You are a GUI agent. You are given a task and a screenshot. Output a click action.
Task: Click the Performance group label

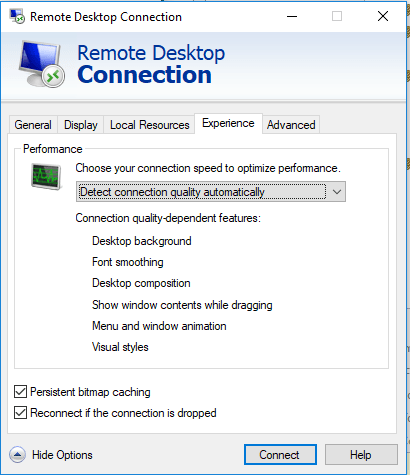53,149
